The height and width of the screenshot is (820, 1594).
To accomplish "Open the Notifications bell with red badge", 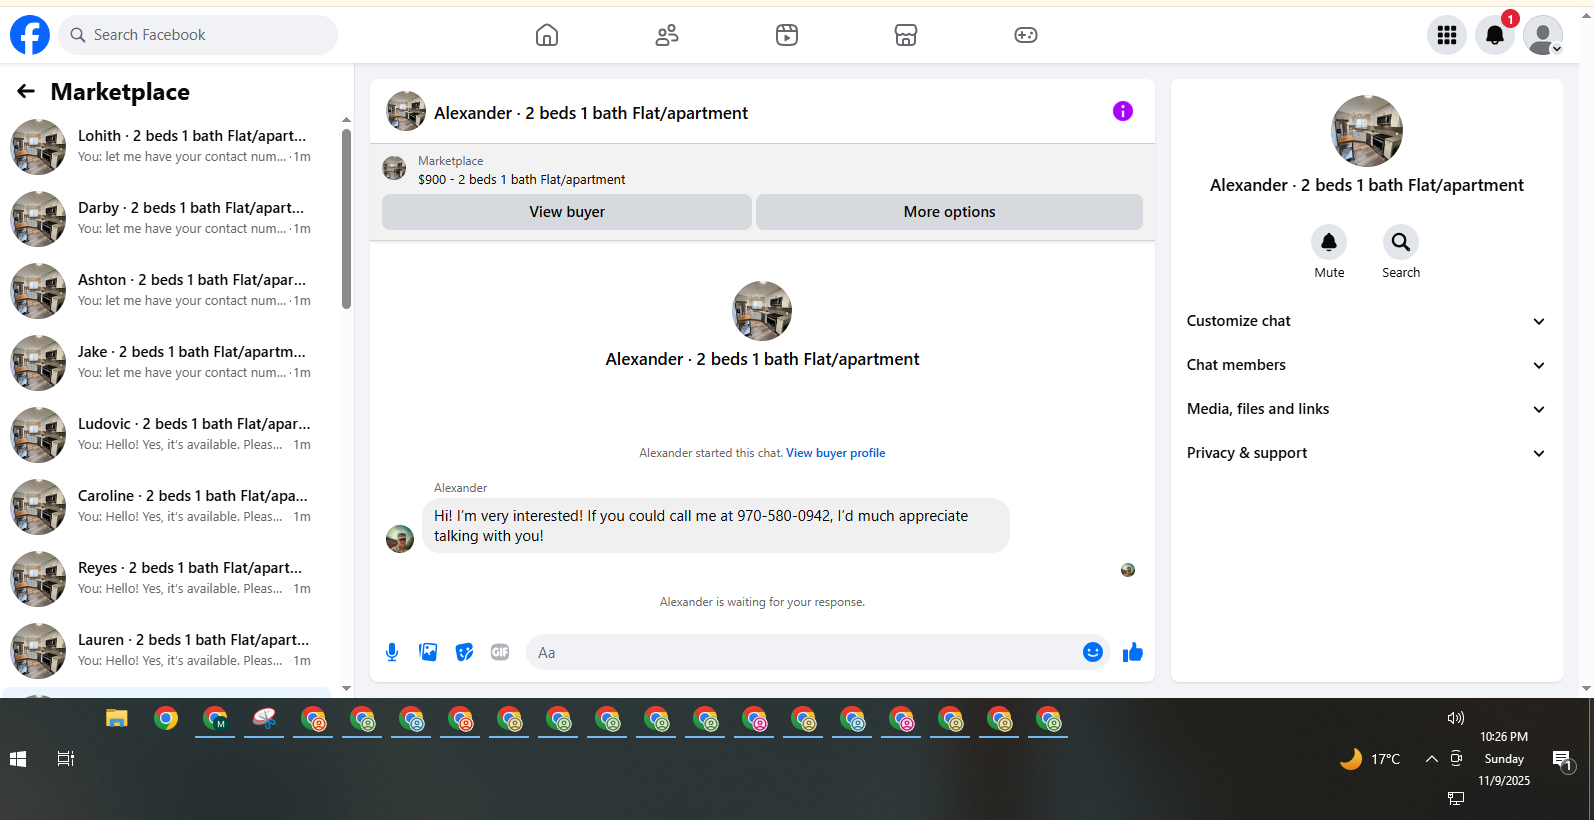I will 1495,35.
